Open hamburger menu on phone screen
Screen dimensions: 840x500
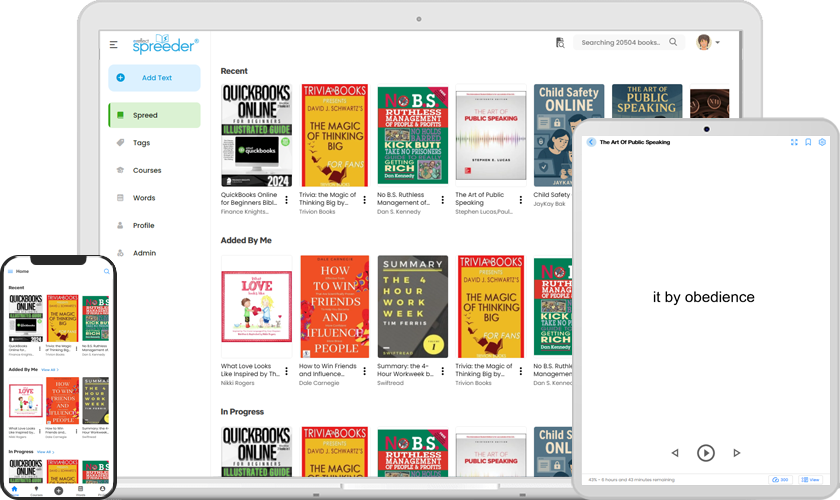pyautogui.click(x=11, y=271)
